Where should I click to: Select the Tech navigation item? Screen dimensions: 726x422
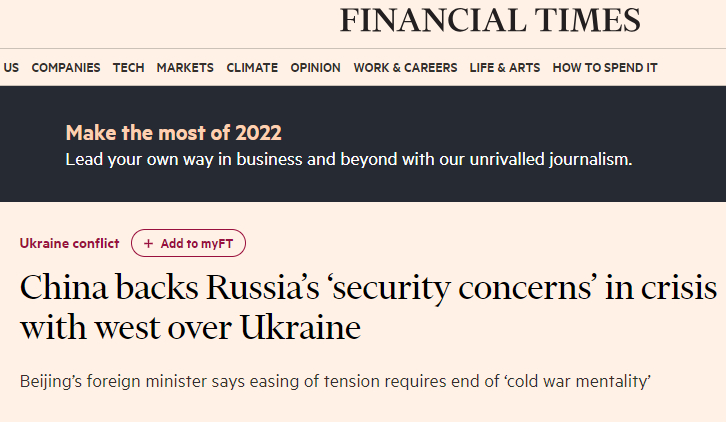[128, 68]
